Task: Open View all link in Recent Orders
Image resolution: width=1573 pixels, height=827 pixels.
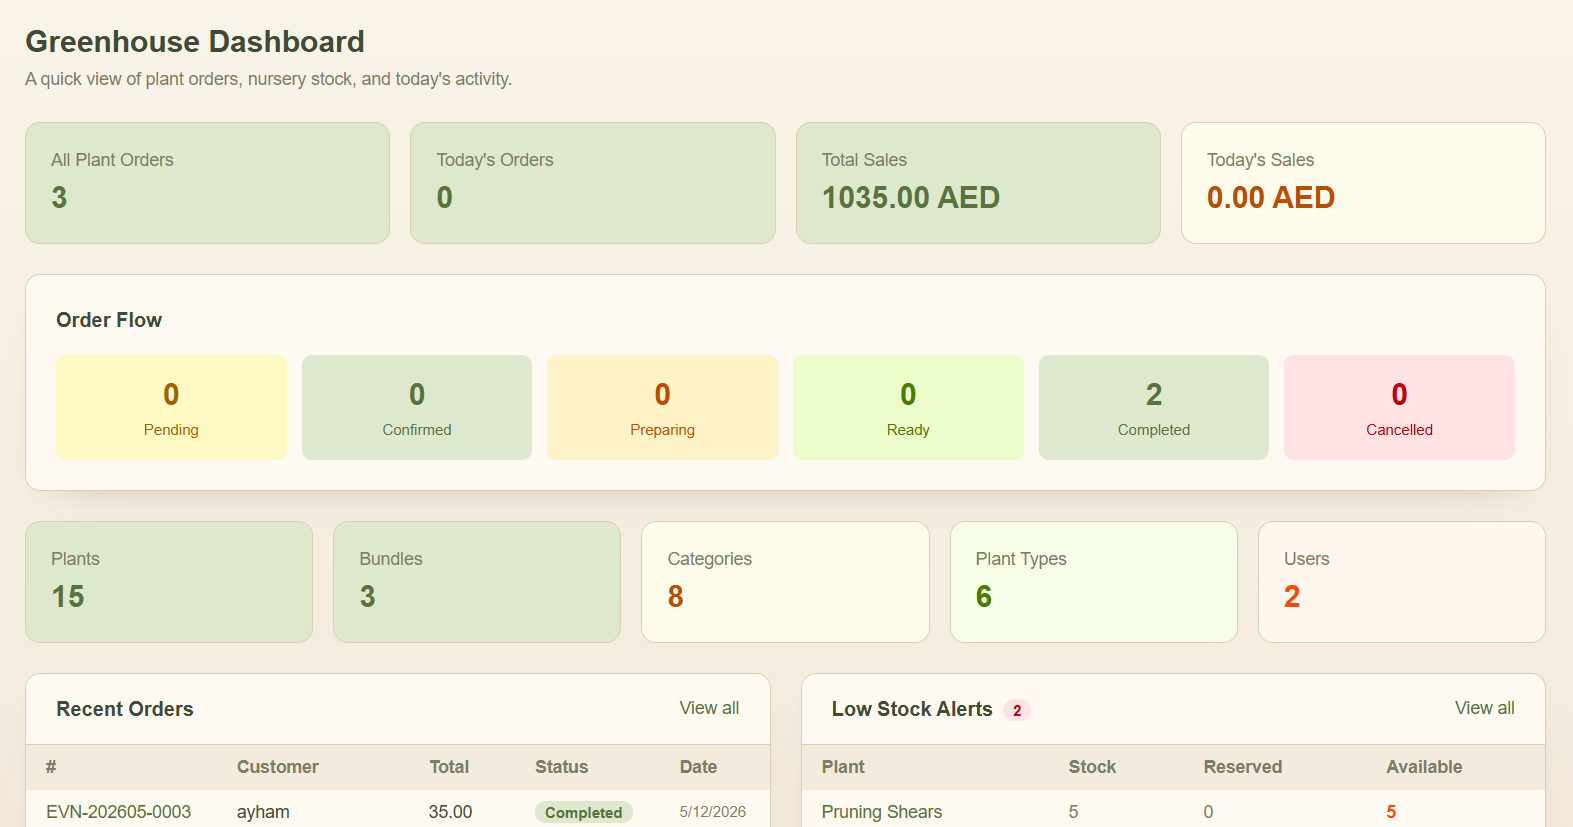Action: click(x=709, y=708)
